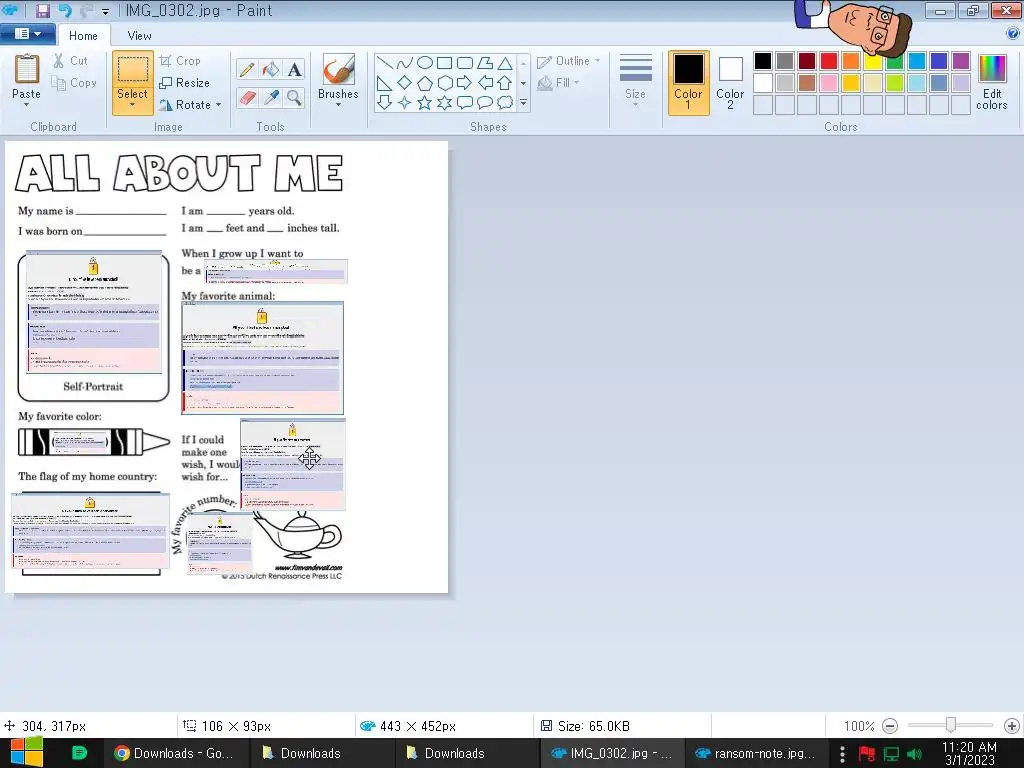This screenshot has height=768, width=1024.
Task: Click the taskbar volume speaker icon
Action: pos(915,754)
